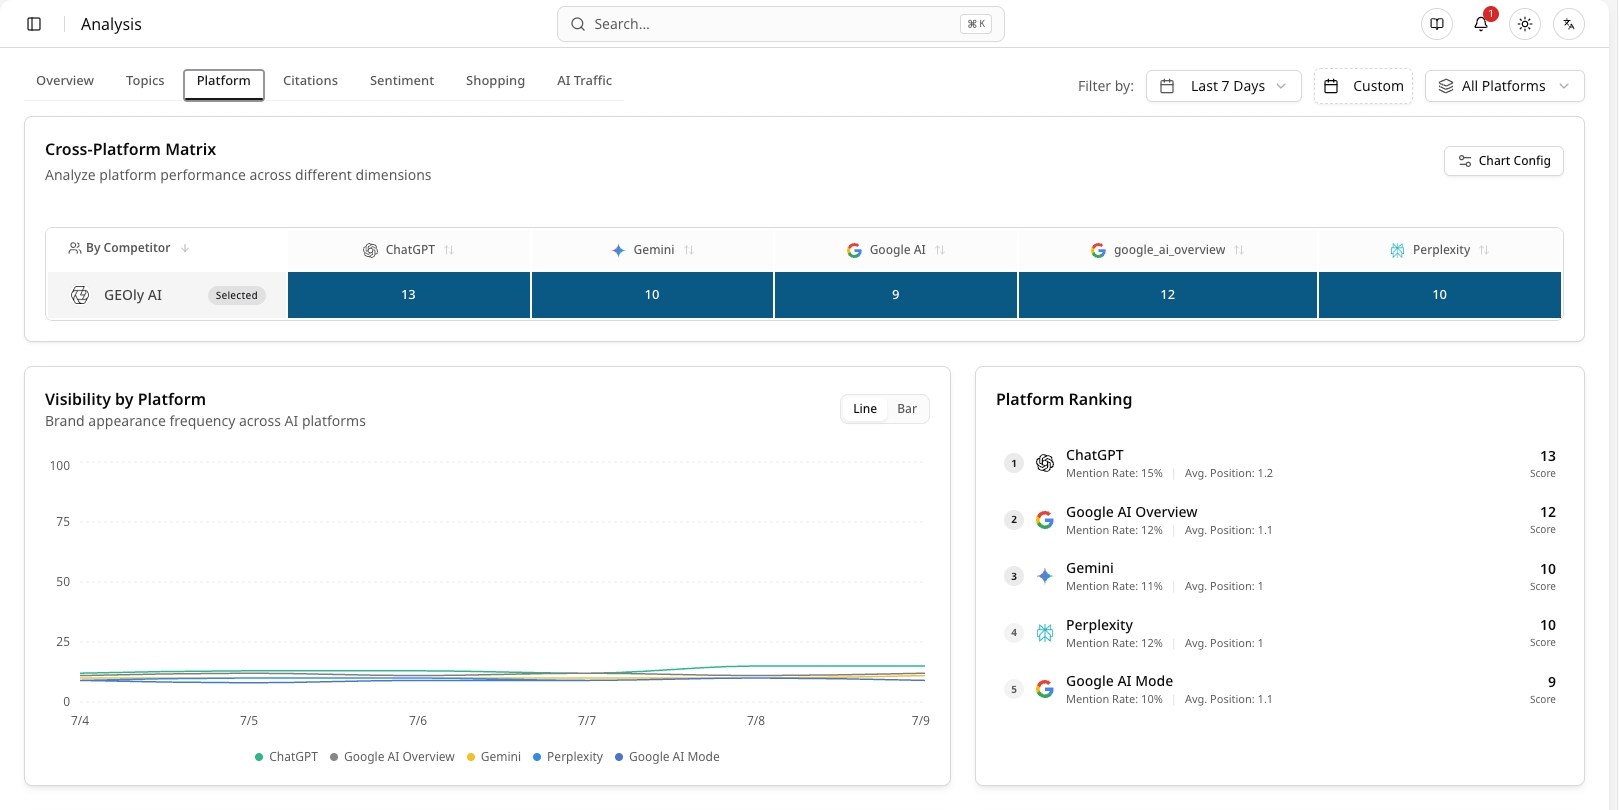Toggle ChatGPT series in chart legend

(x=286, y=757)
